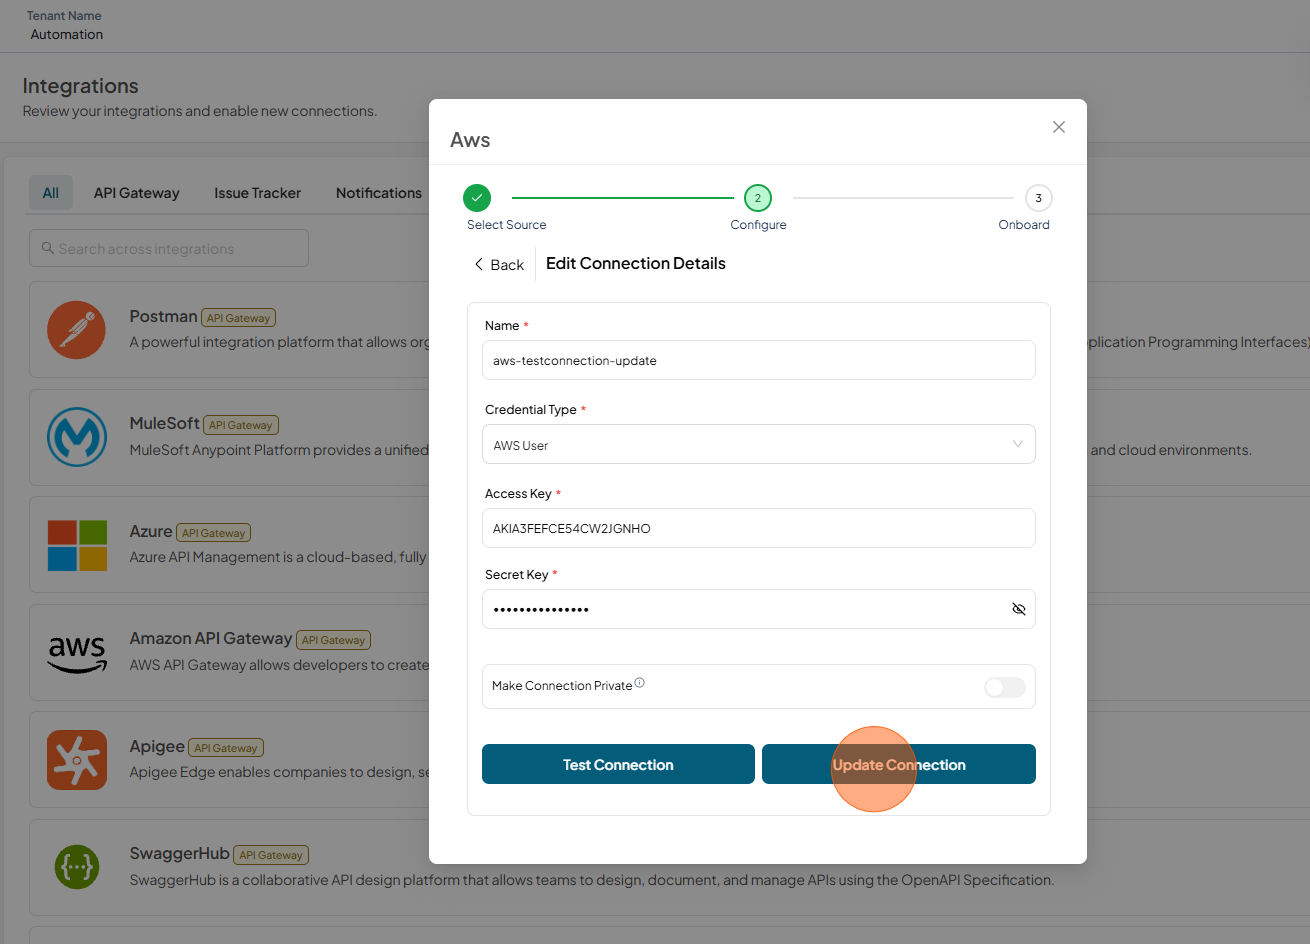Click the Apigee API Gateway tag

point(226,748)
